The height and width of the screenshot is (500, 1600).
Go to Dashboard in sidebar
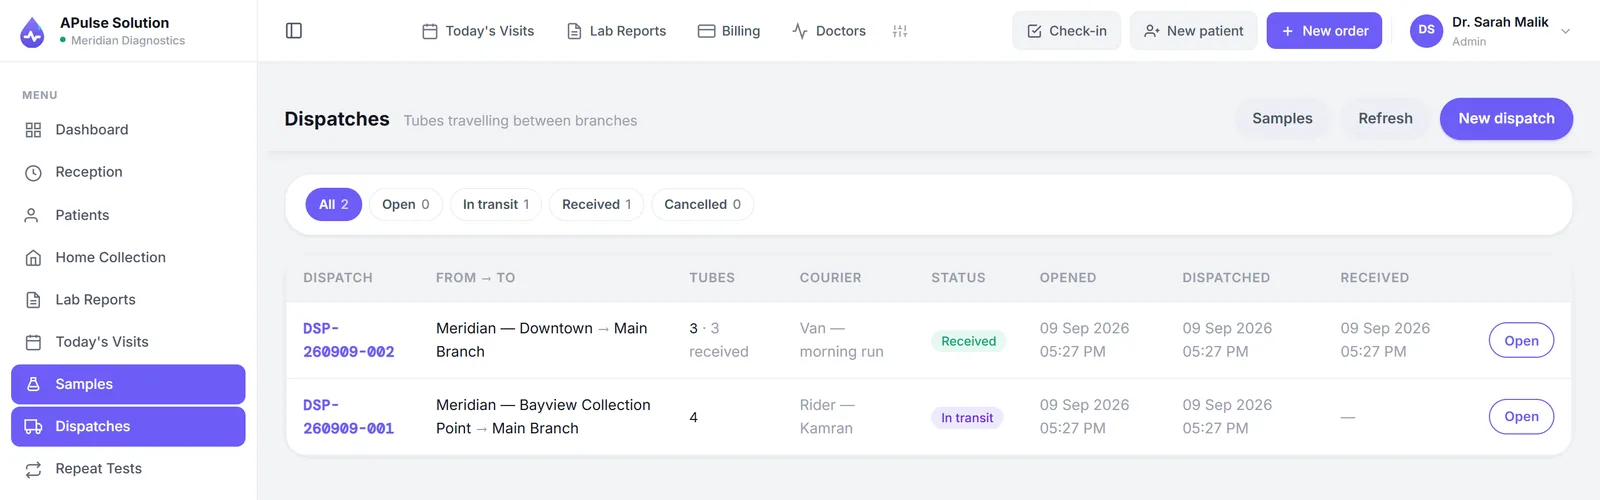point(128,130)
